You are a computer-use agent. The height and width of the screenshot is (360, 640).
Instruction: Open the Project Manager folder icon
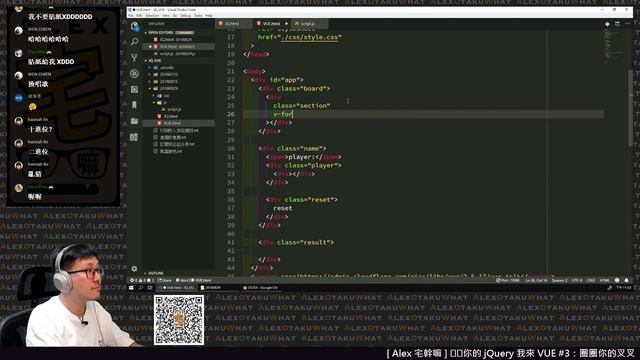134,121
